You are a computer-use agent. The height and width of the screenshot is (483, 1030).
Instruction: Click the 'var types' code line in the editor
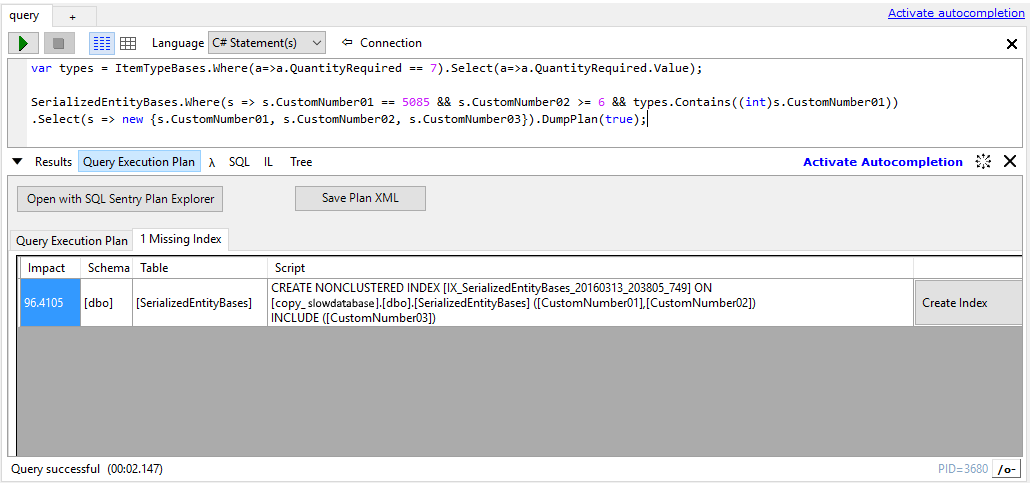click(x=367, y=68)
